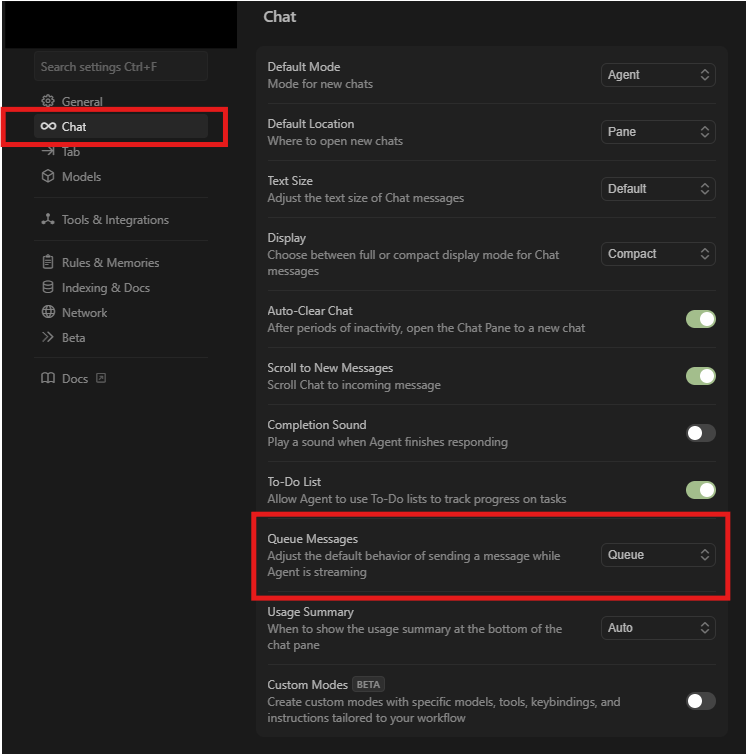This screenshot has width=746, height=754.
Task: Toggle off Scroll to New Messages
Action: [700, 376]
